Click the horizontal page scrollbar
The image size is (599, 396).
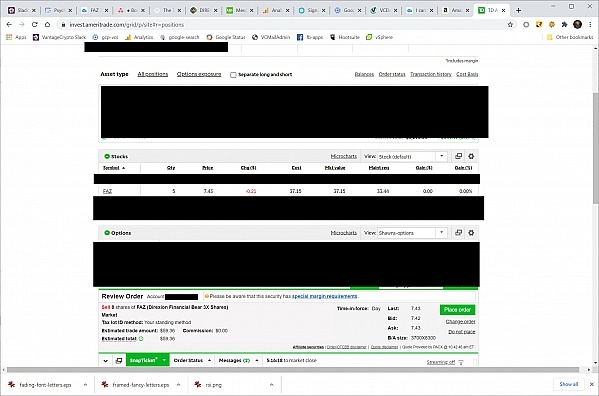tap(293, 370)
